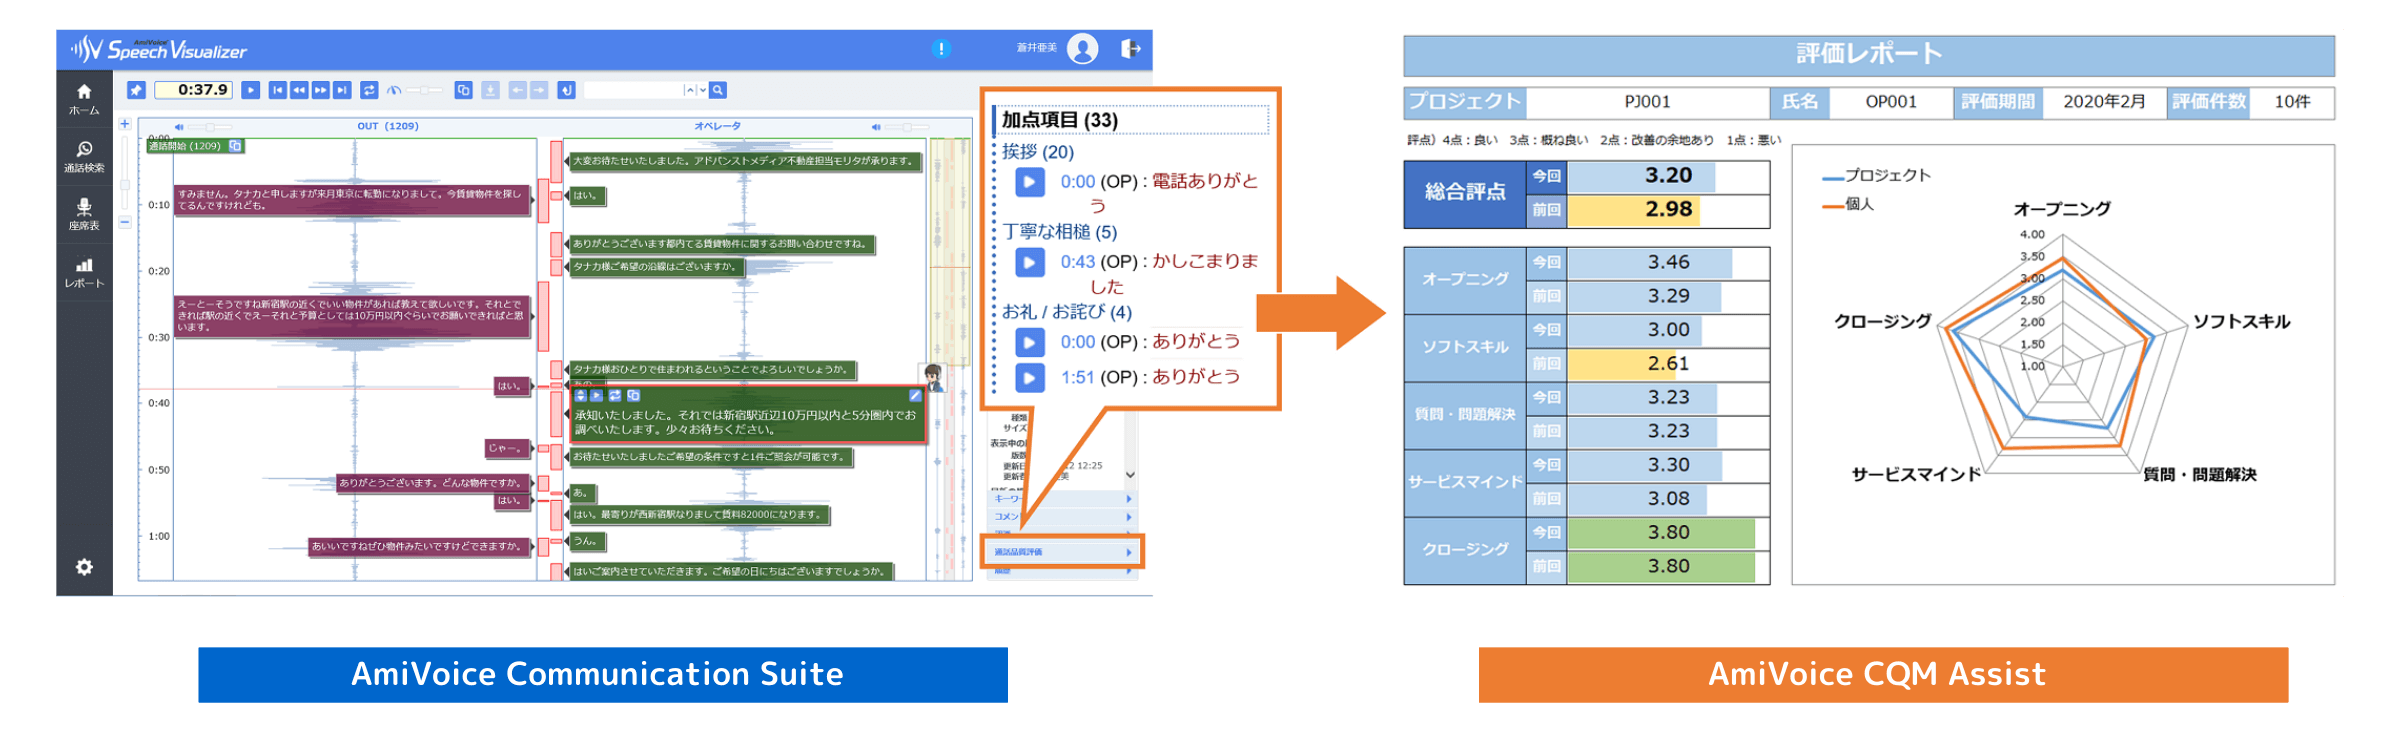Jump to the start of the recording
The width and height of the screenshot is (2400, 750).
(x=278, y=90)
